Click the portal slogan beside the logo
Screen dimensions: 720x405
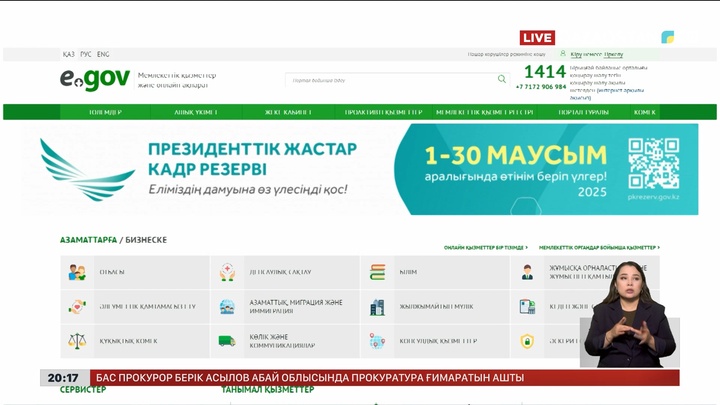177,80
